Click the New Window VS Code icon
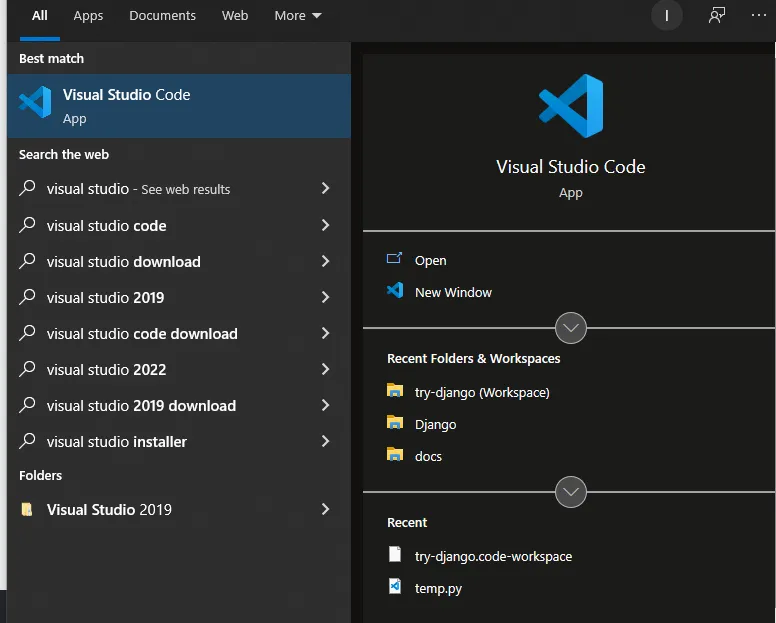This screenshot has width=776, height=623. 395,291
